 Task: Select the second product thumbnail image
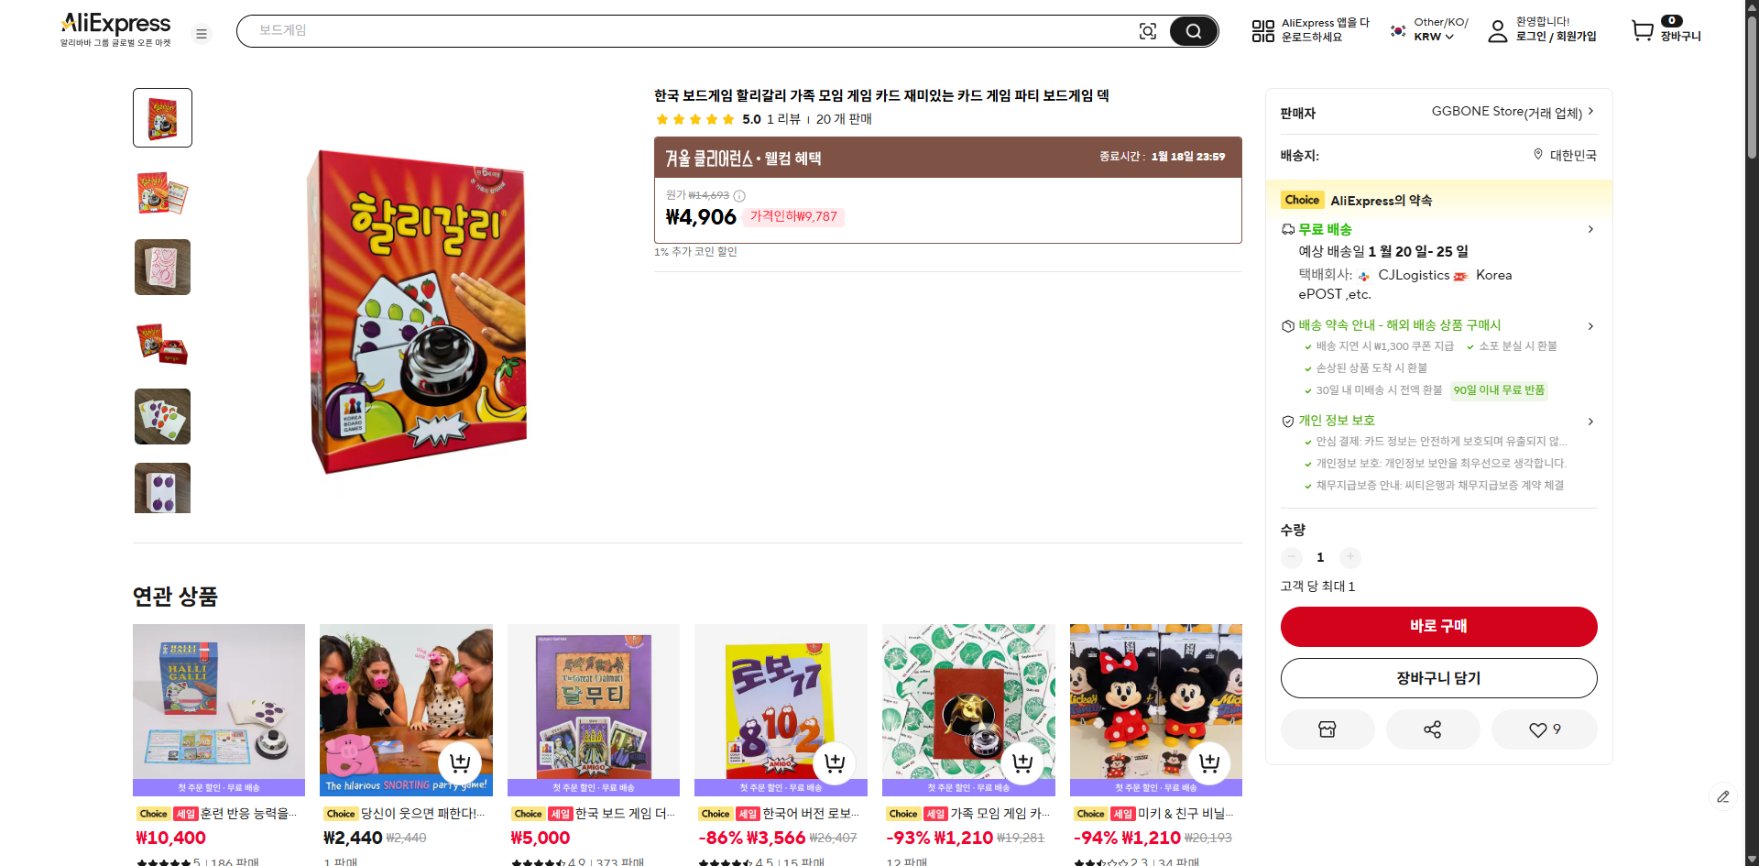(162, 193)
